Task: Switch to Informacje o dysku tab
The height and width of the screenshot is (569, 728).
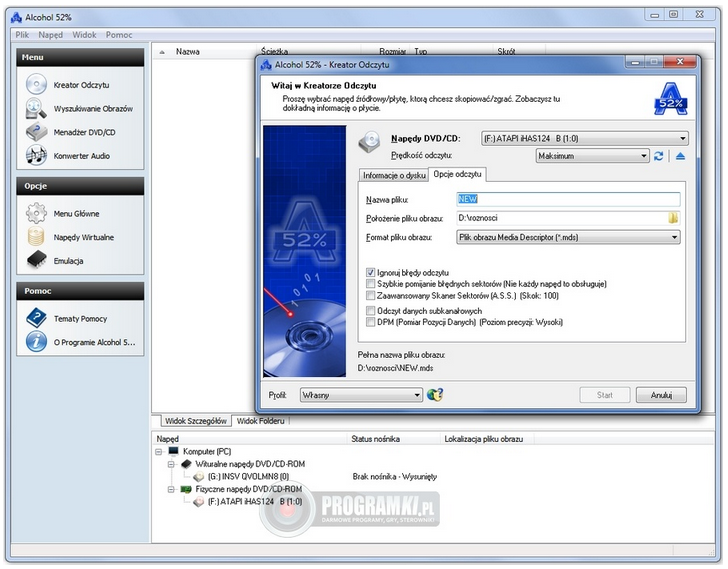Action: (x=394, y=175)
